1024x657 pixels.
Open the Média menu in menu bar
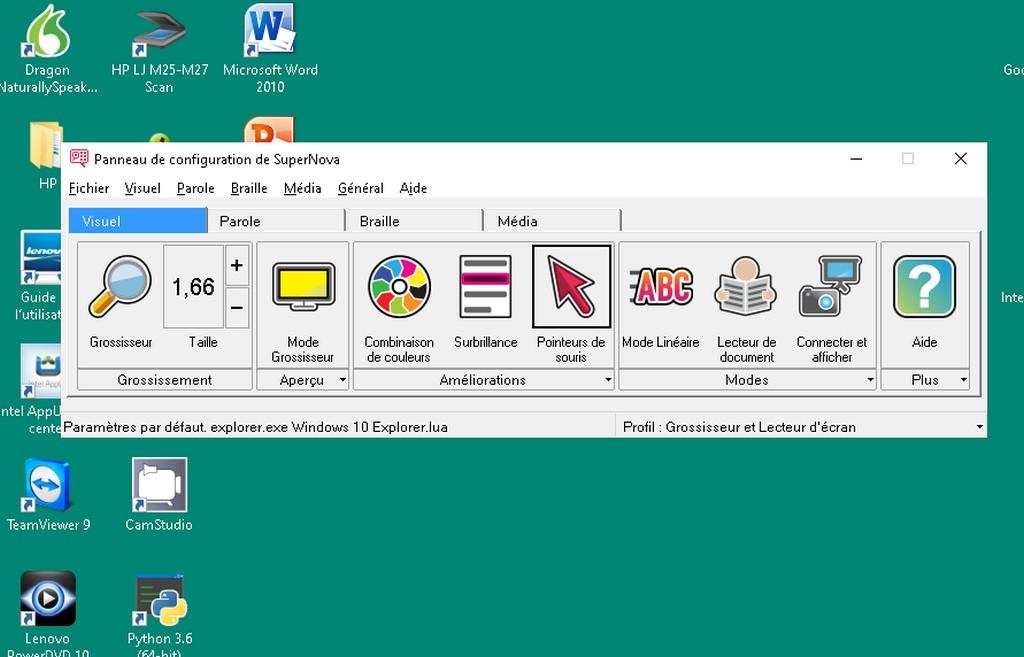coord(302,188)
